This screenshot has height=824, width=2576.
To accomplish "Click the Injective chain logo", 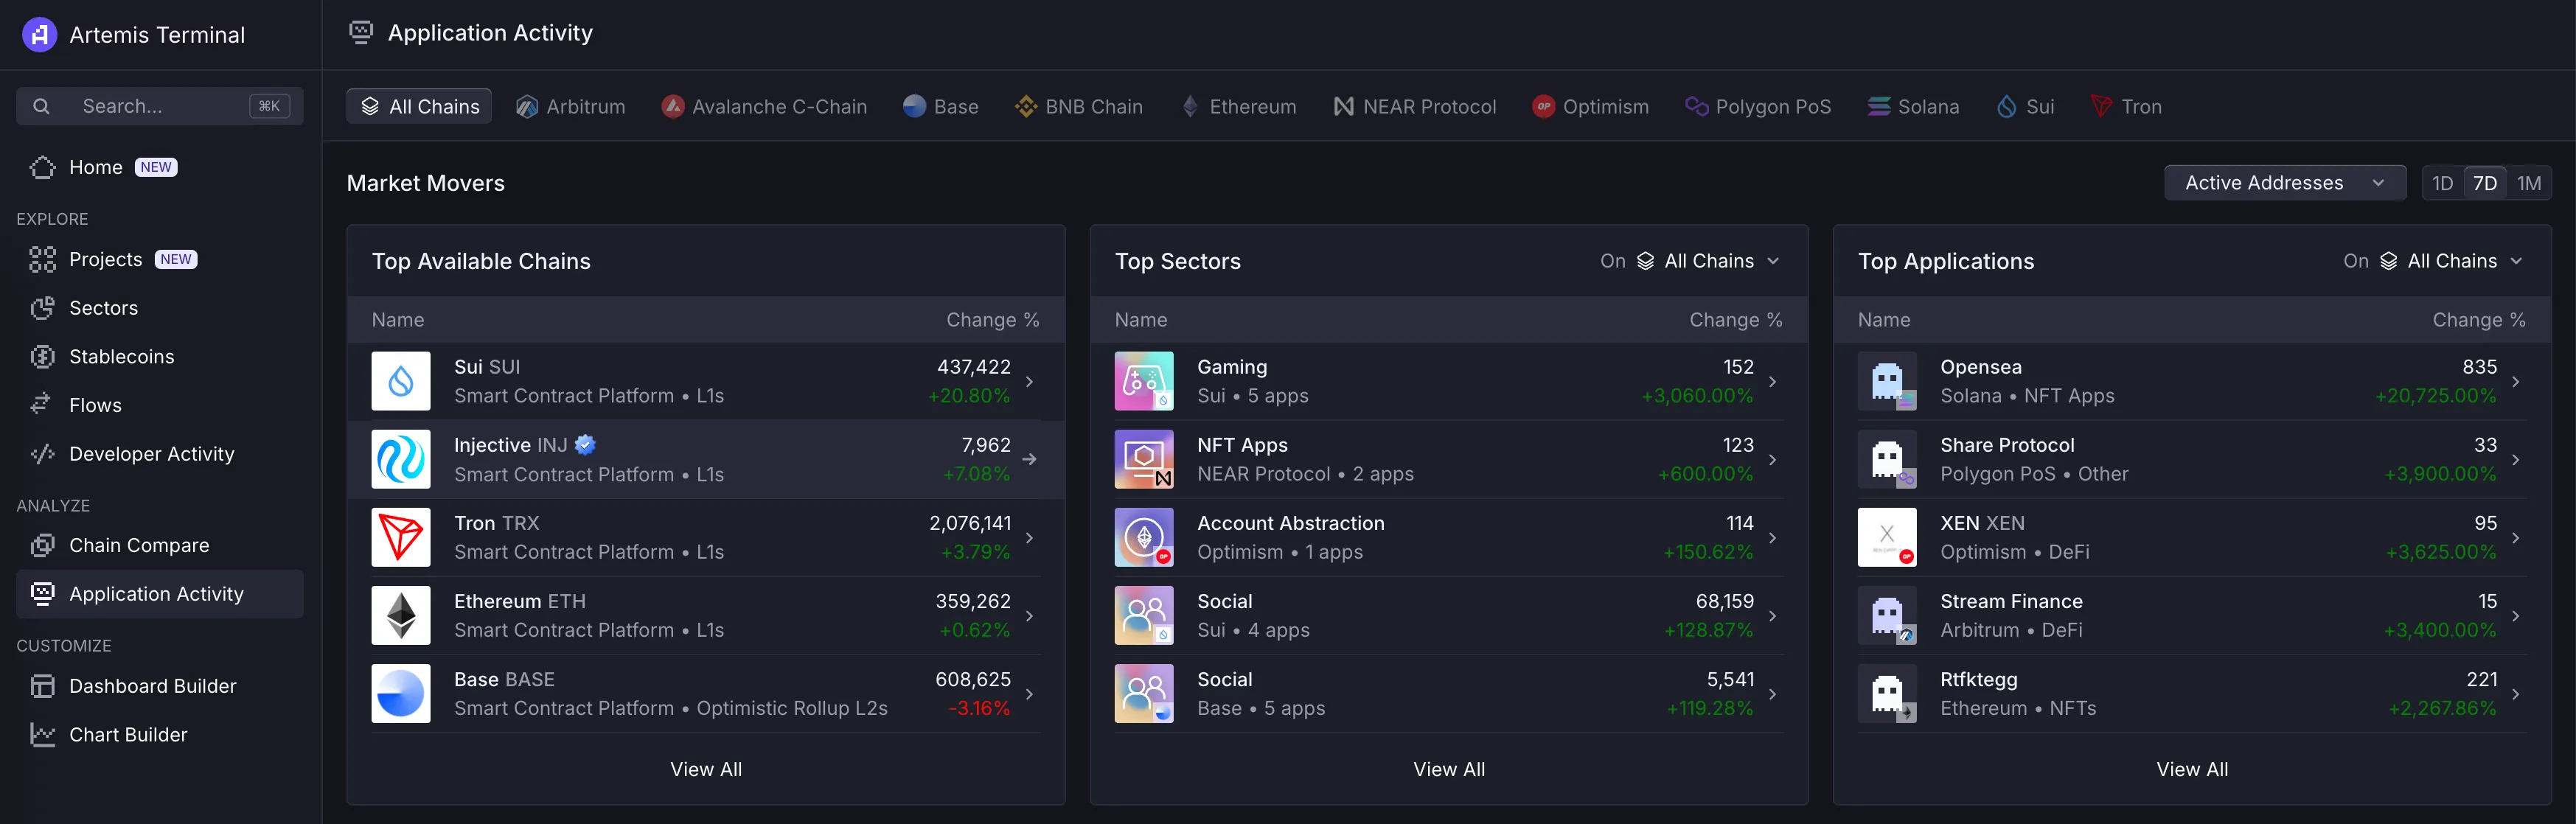I will coord(401,459).
